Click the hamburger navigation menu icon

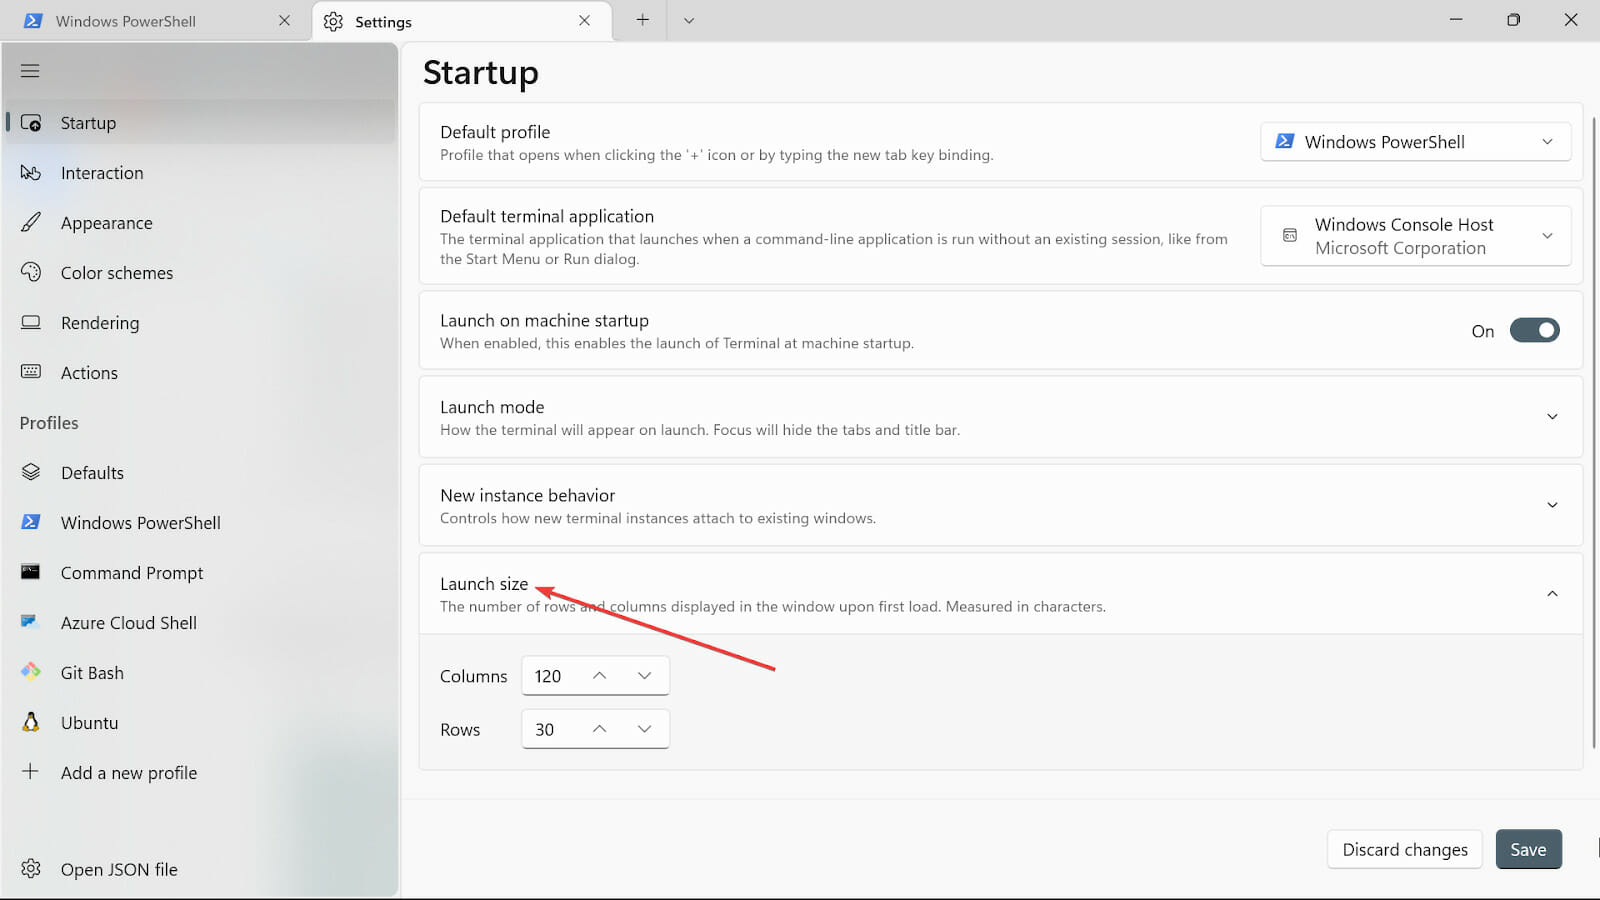click(30, 71)
